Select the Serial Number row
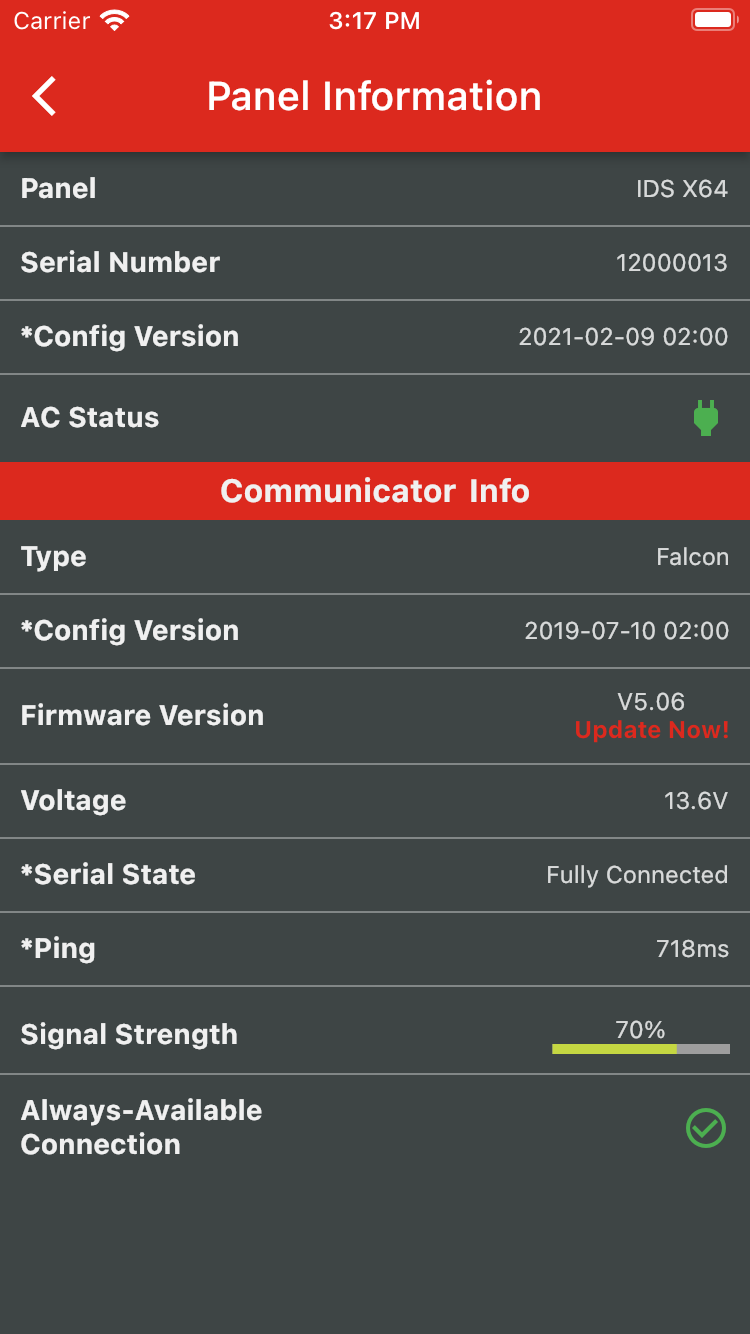The height and width of the screenshot is (1334, 750). point(375,263)
